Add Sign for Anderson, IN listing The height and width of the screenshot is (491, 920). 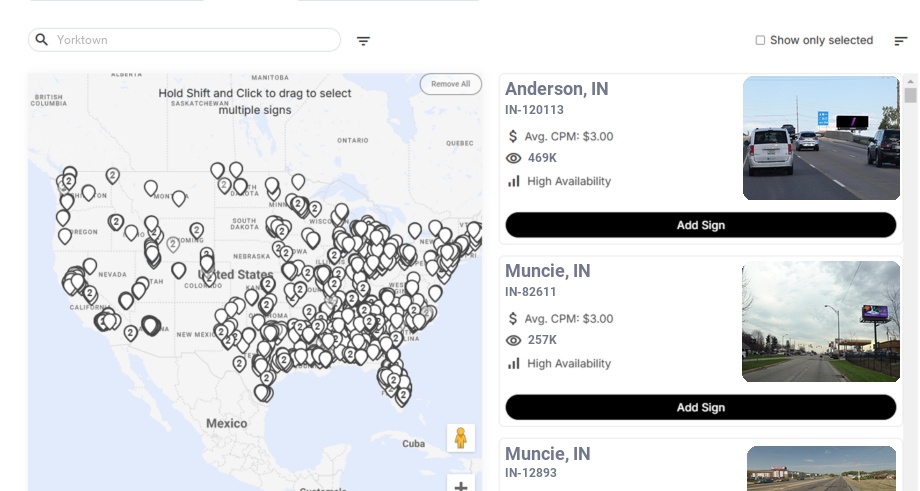[x=700, y=225]
